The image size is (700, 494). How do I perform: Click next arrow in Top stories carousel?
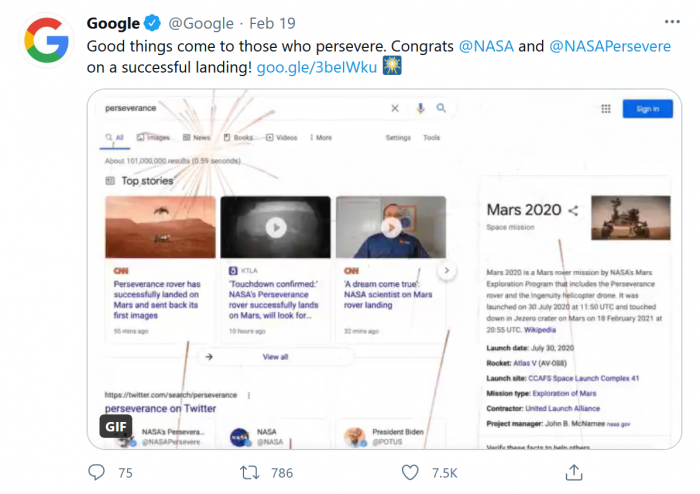tap(447, 271)
